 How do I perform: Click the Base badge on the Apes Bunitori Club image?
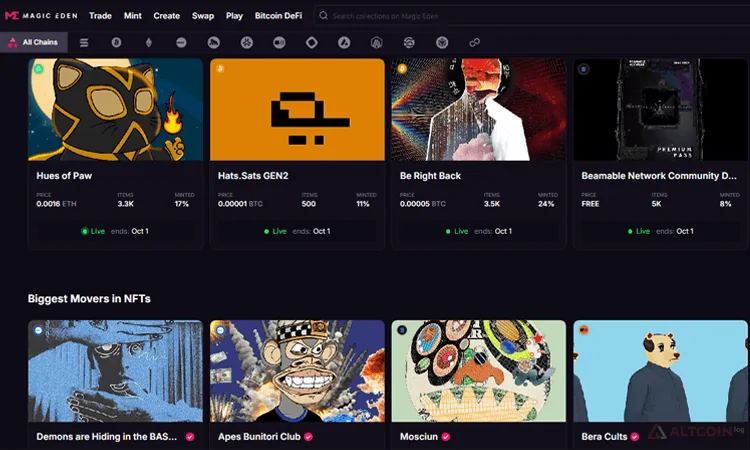221,330
